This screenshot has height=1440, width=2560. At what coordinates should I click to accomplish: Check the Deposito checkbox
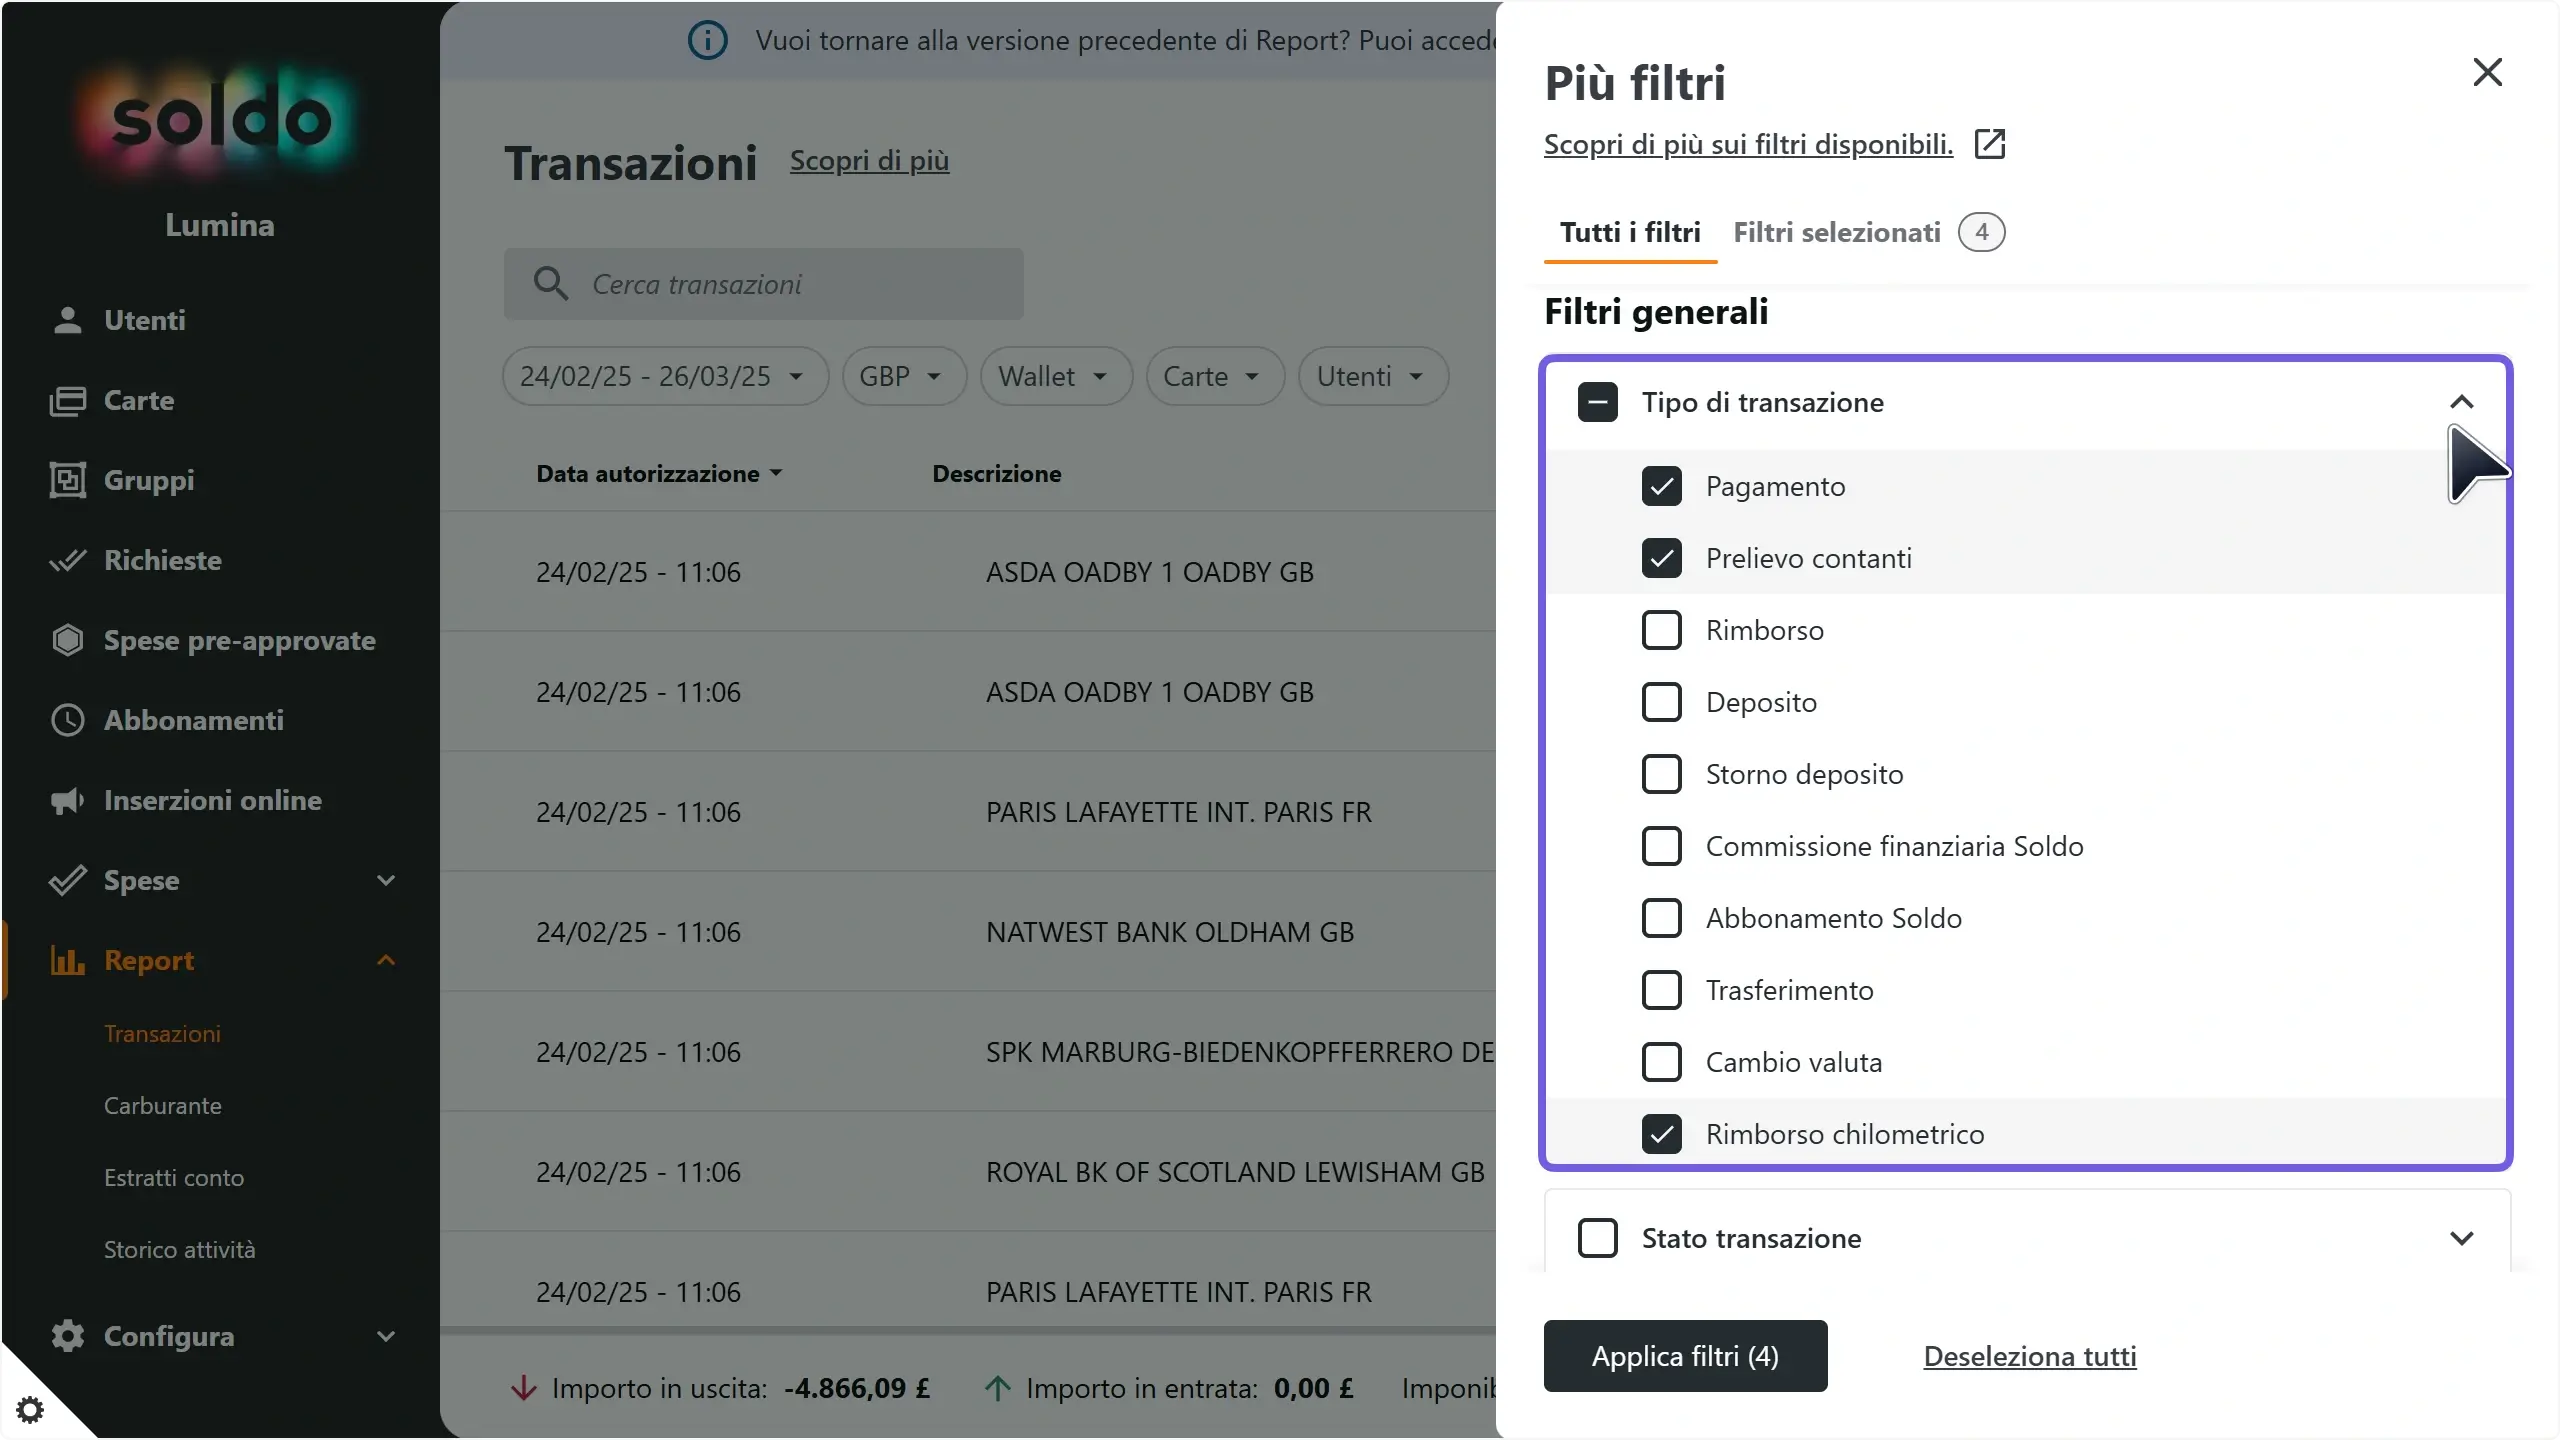click(x=1661, y=702)
